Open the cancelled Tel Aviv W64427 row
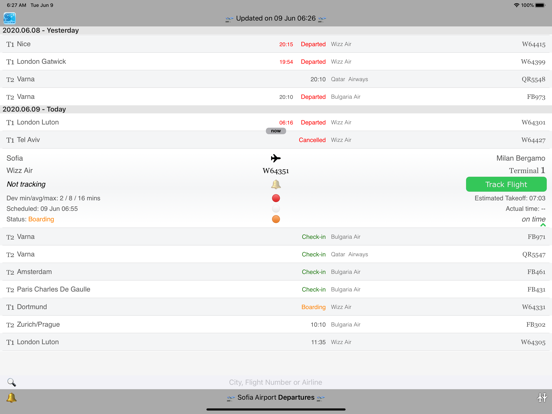The height and width of the screenshot is (414, 552). [276, 140]
